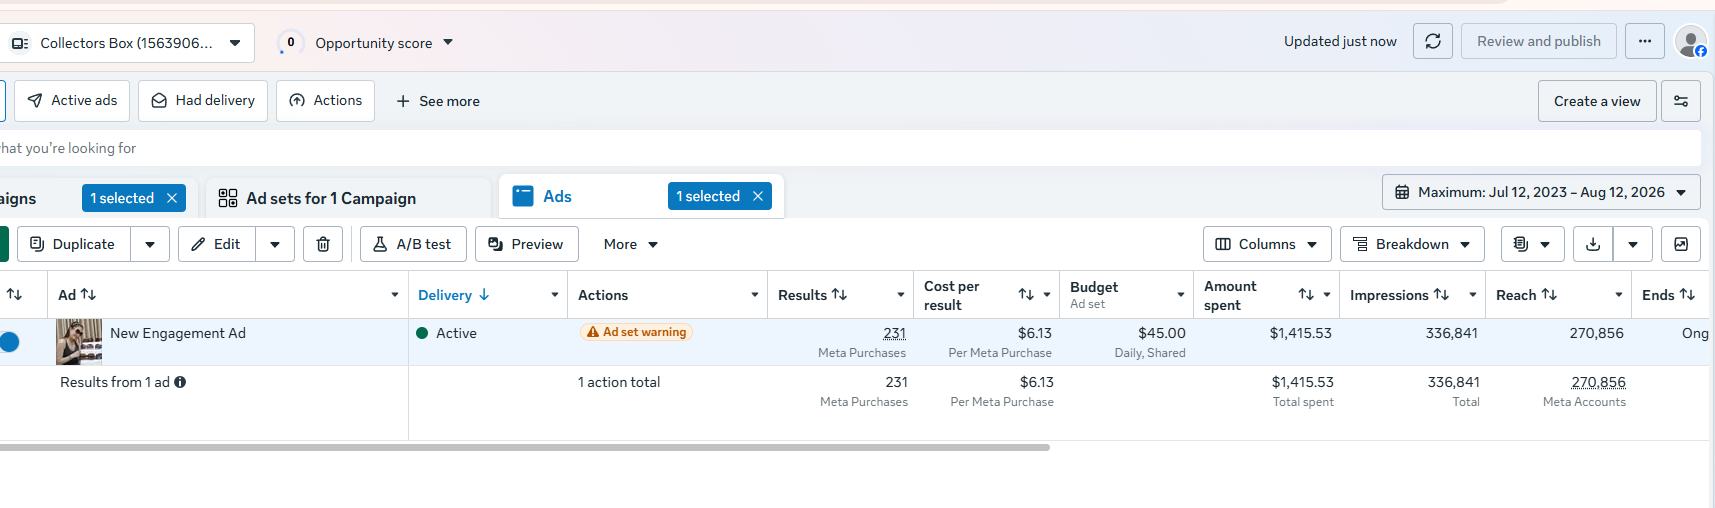The height and width of the screenshot is (508, 1715).
Task: Apply the Active ads filter
Action: [72, 101]
